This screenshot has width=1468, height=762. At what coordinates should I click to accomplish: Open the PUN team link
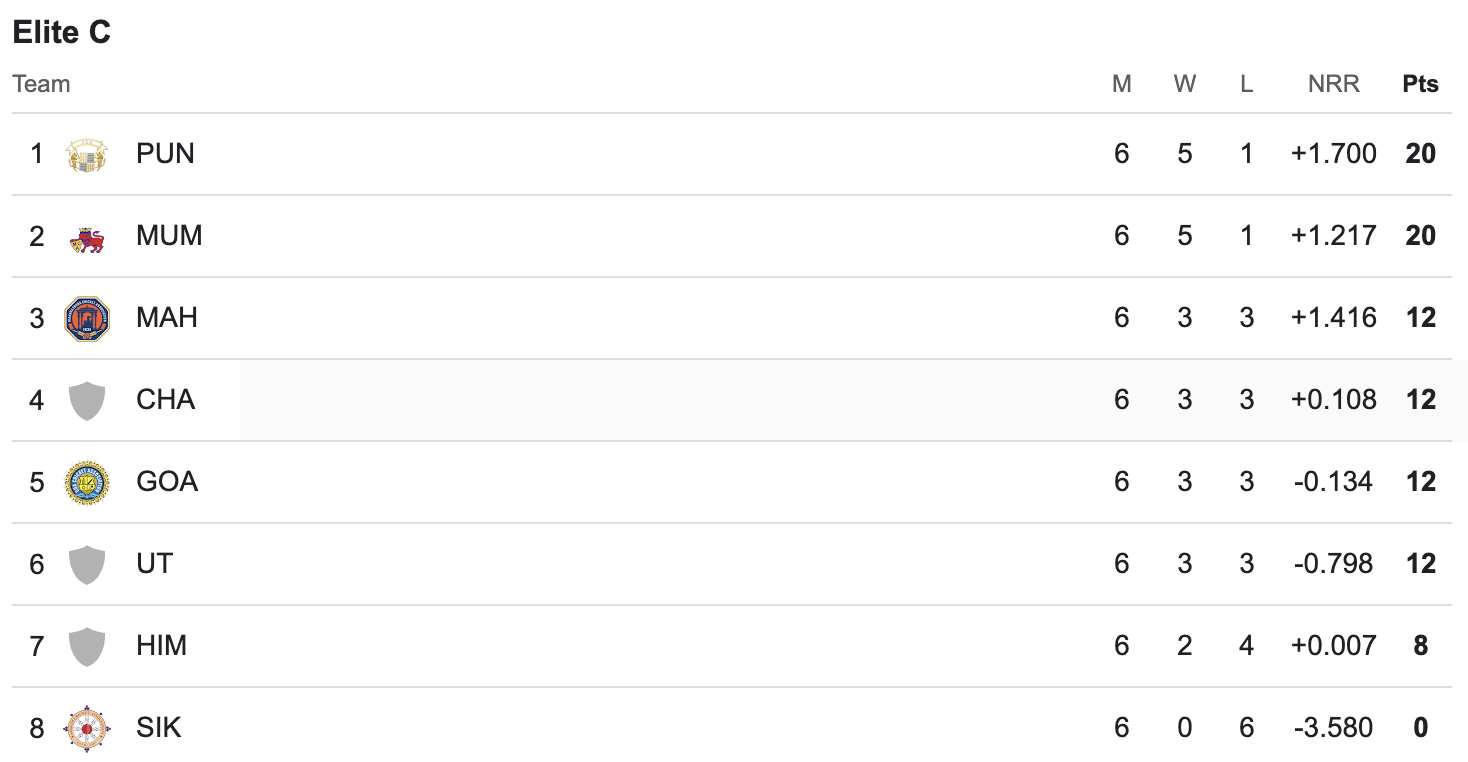(165, 154)
